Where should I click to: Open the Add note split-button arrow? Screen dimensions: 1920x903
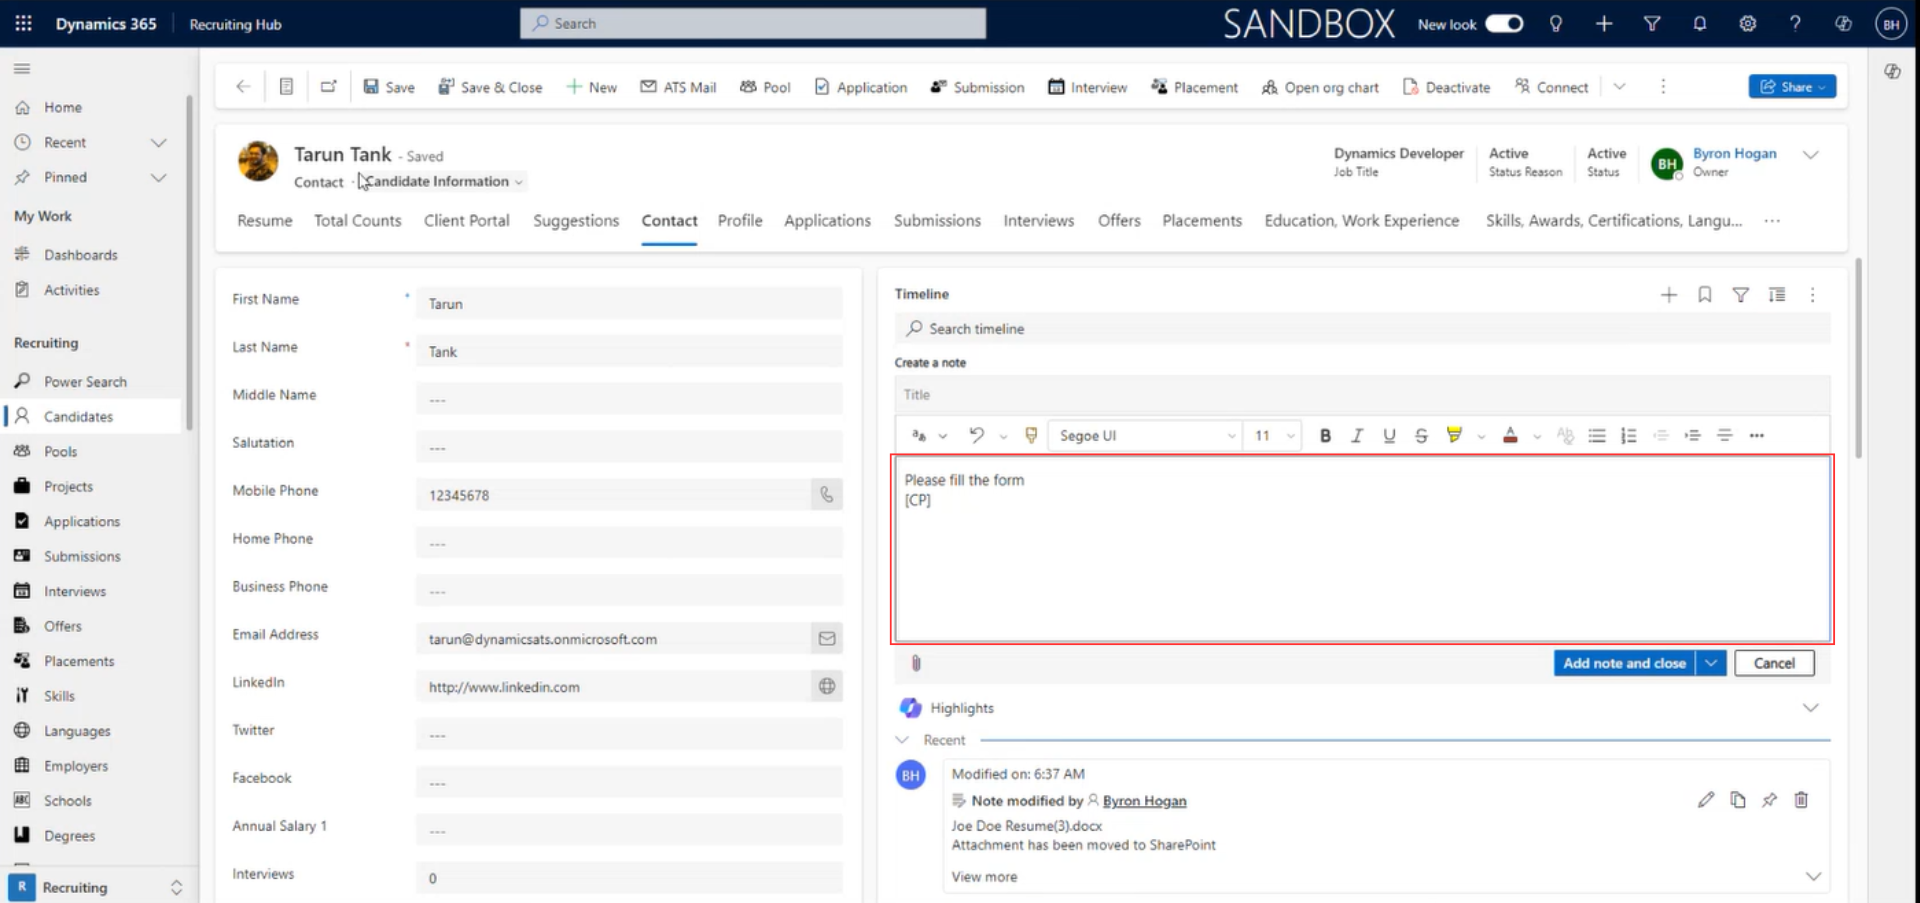tap(1711, 663)
